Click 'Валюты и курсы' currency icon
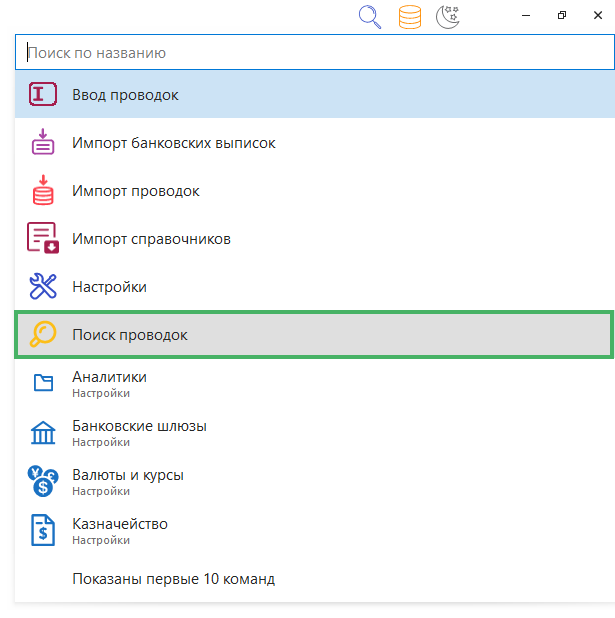Screen dimensions: 615x618 click(43, 481)
